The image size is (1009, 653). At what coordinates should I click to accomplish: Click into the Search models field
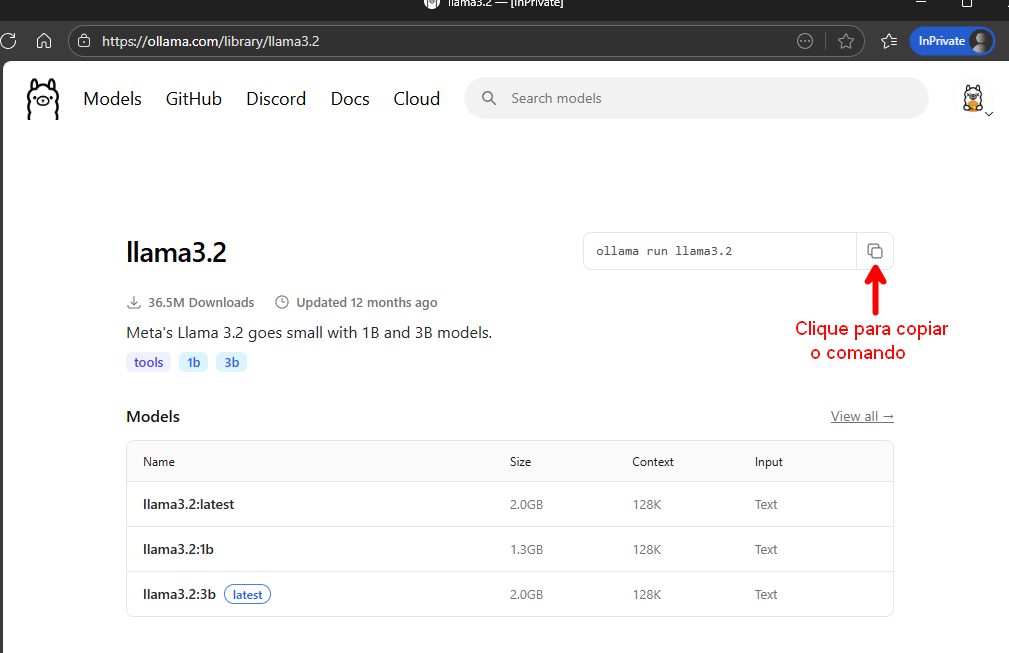pos(700,98)
